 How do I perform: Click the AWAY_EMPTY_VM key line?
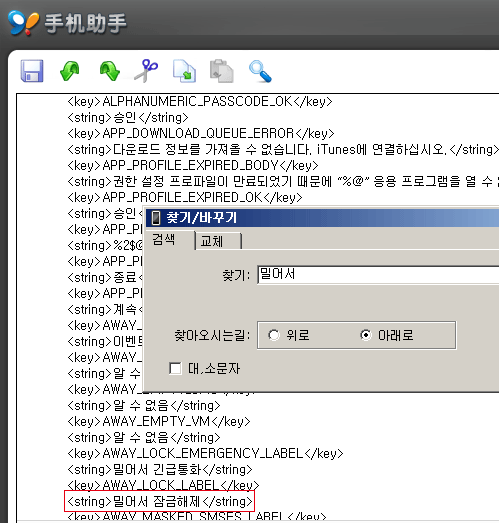159,422
